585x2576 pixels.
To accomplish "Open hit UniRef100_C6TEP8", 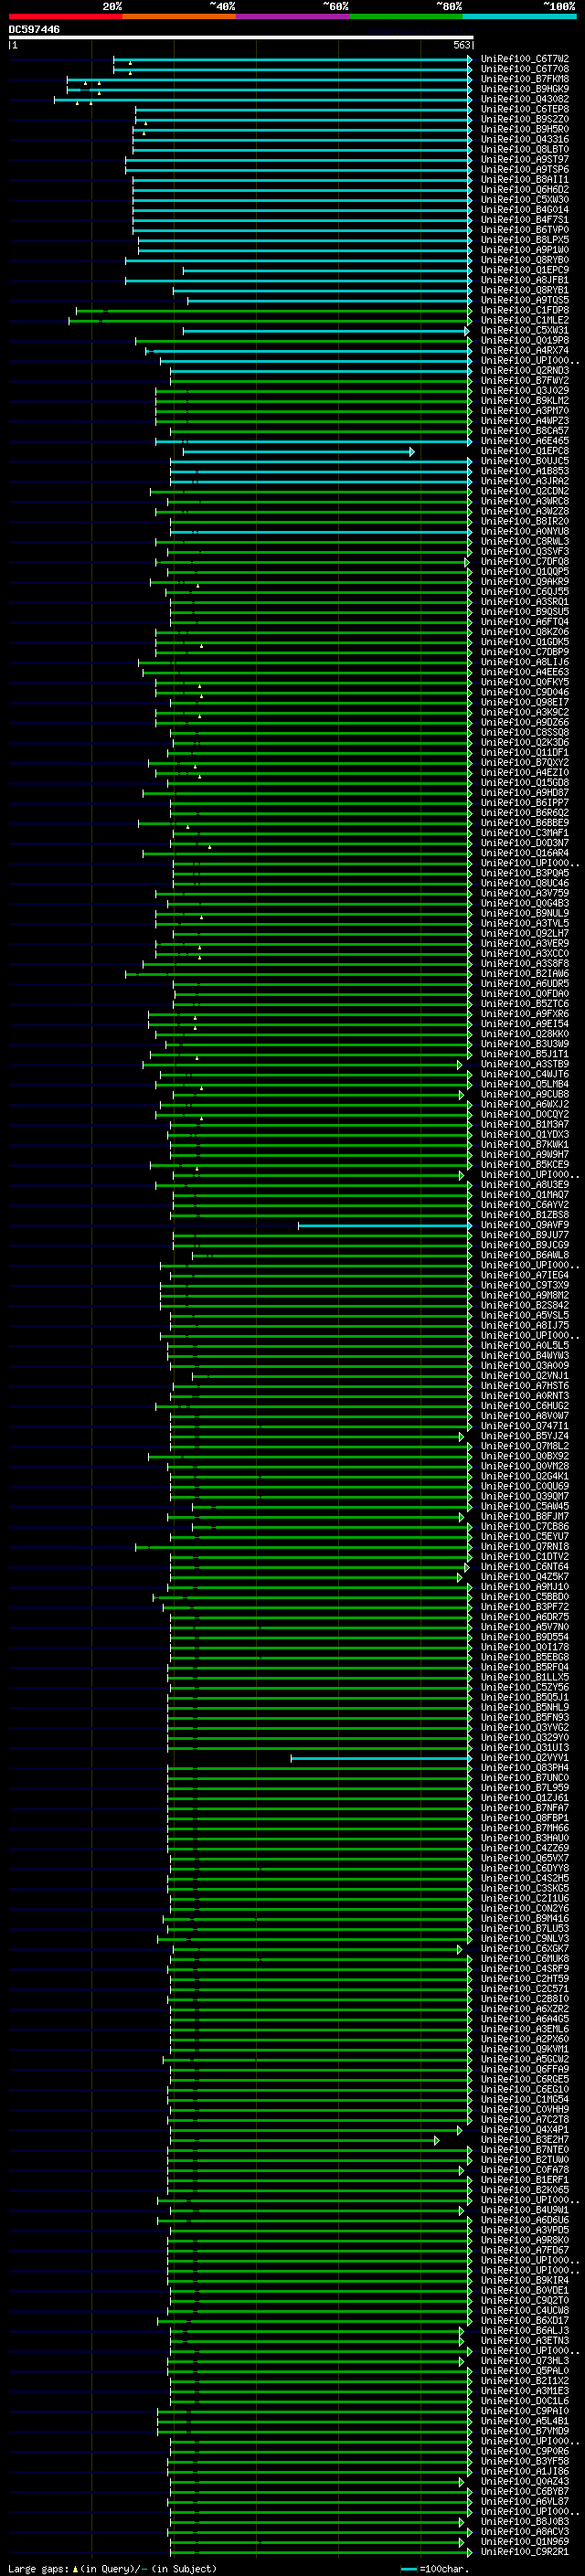I will pos(524,109).
